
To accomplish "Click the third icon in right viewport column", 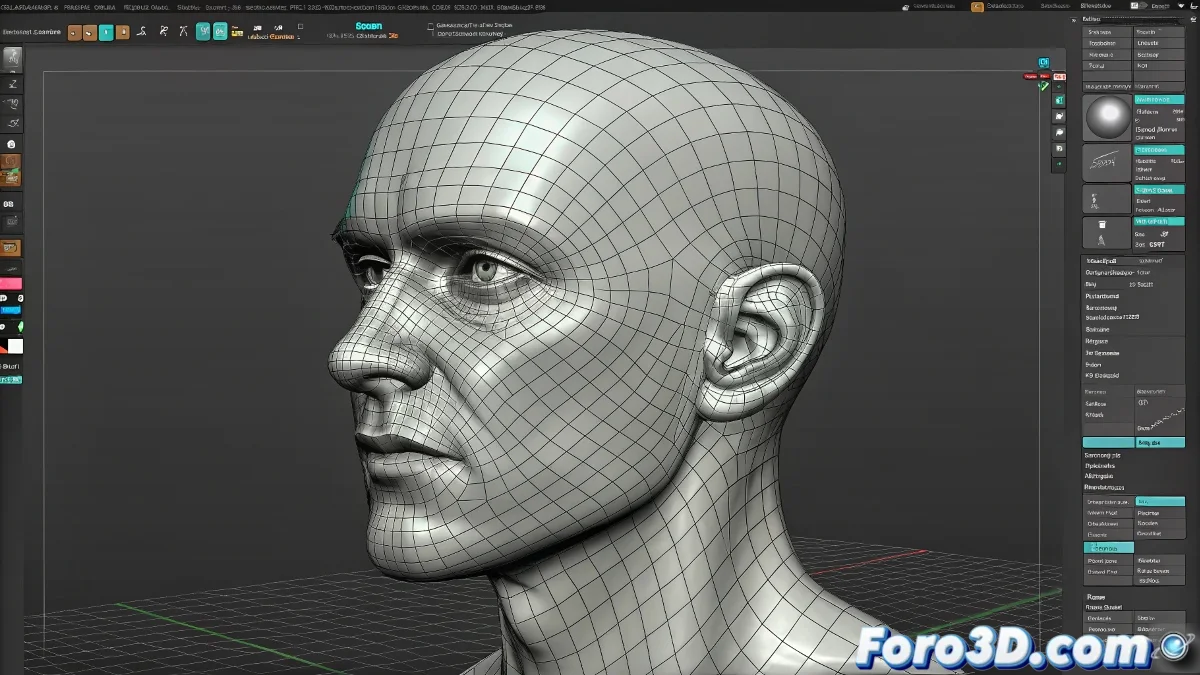I will coord(1059,131).
